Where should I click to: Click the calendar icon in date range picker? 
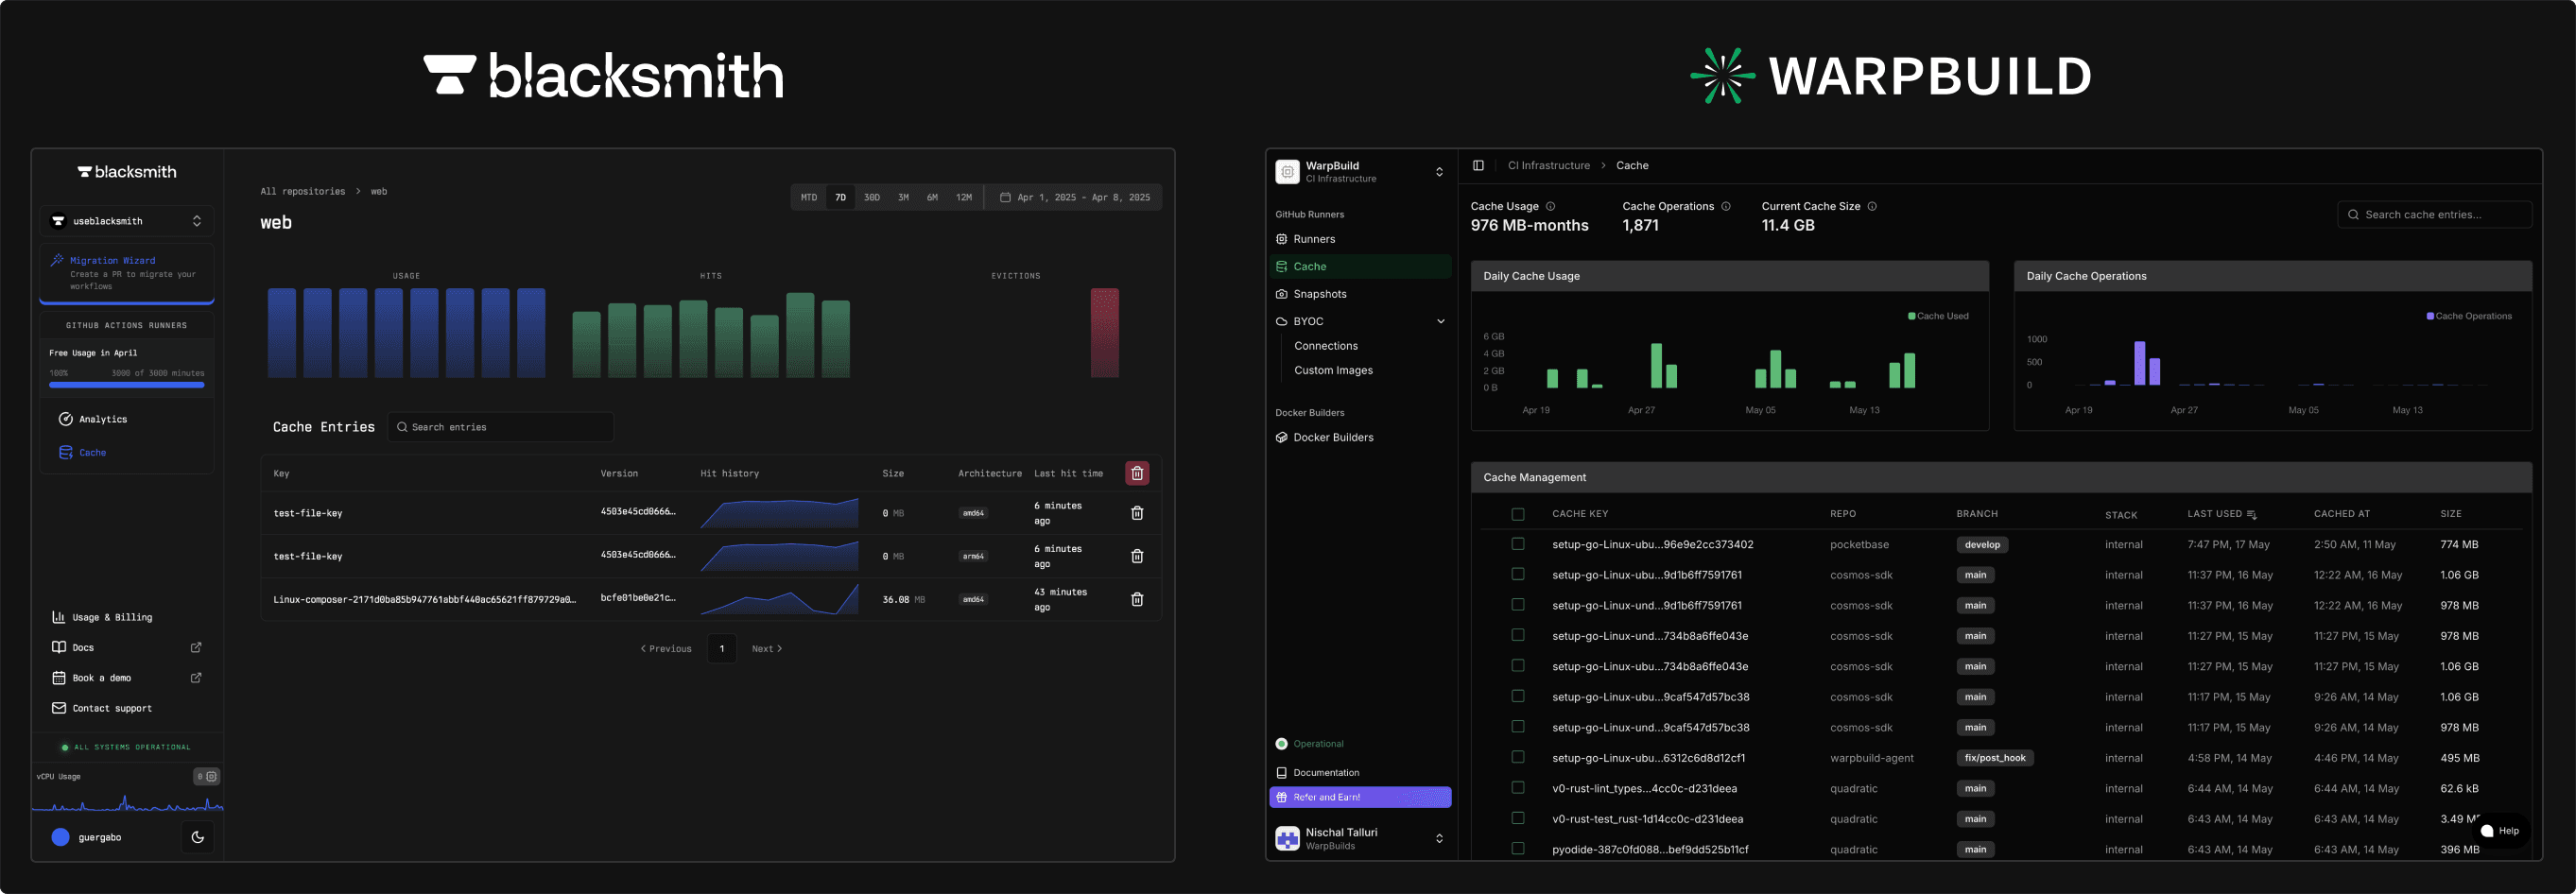1005,198
